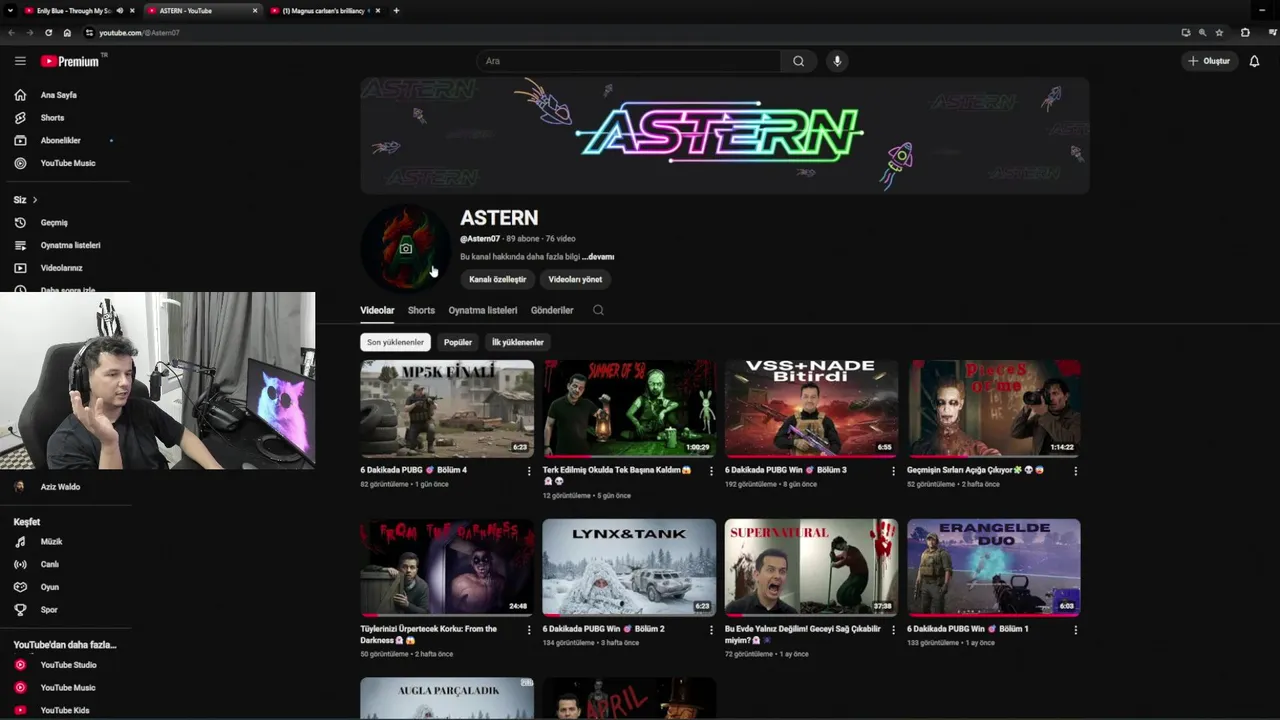
Task: Click the browser address bar URL
Action: [x=139, y=33]
